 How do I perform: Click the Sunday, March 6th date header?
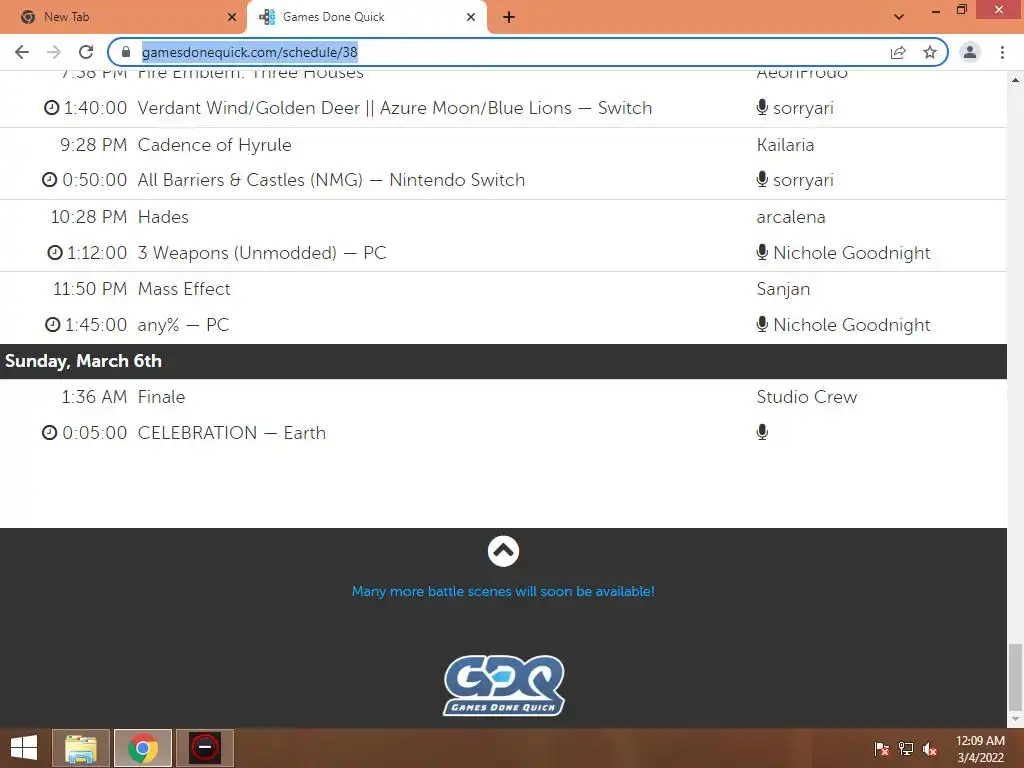pyautogui.click(x=83, y=361)
